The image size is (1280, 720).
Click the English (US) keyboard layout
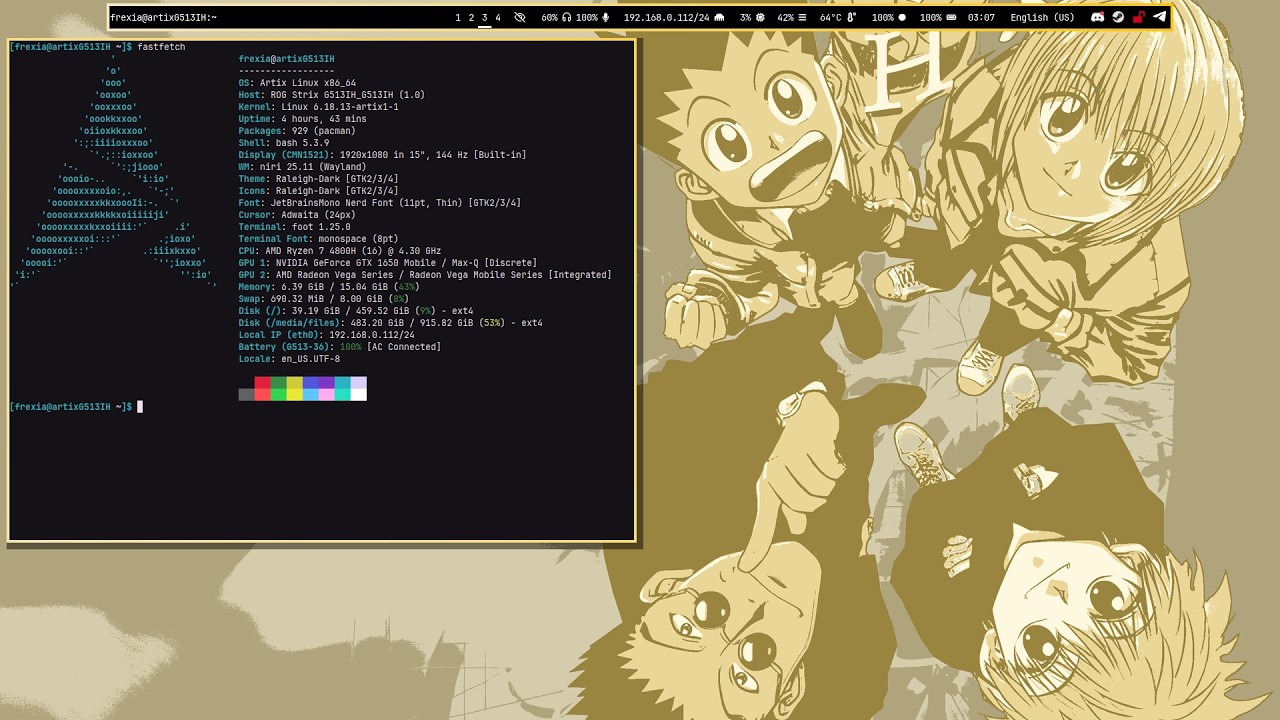[1042, 17]
